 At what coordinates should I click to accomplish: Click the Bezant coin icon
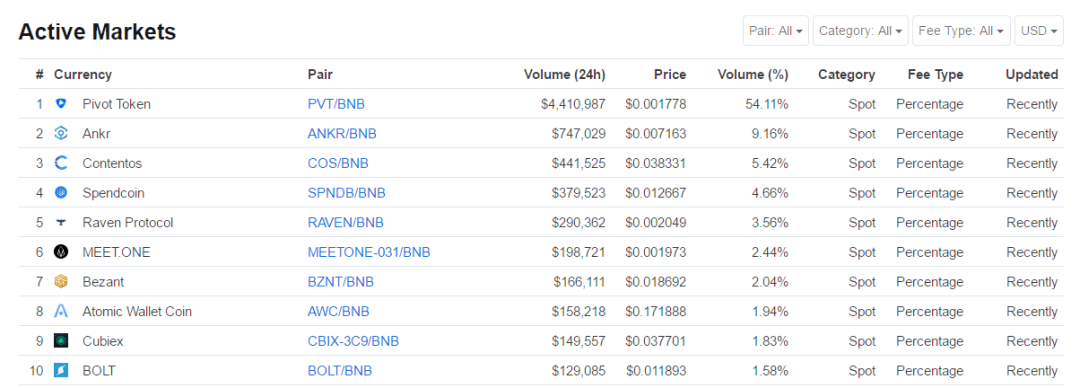[x=61, y=282]
